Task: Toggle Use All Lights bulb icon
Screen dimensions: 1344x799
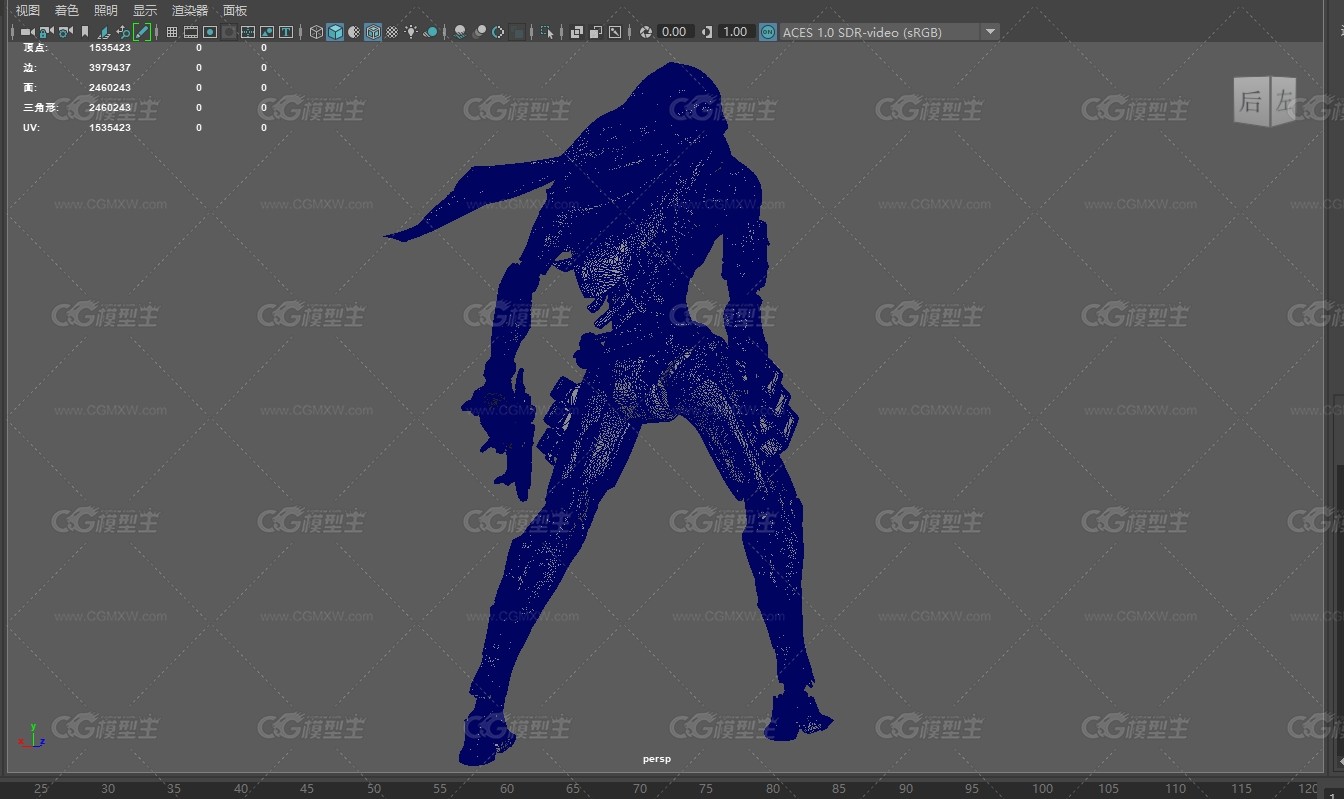Action: coord(411,32)
